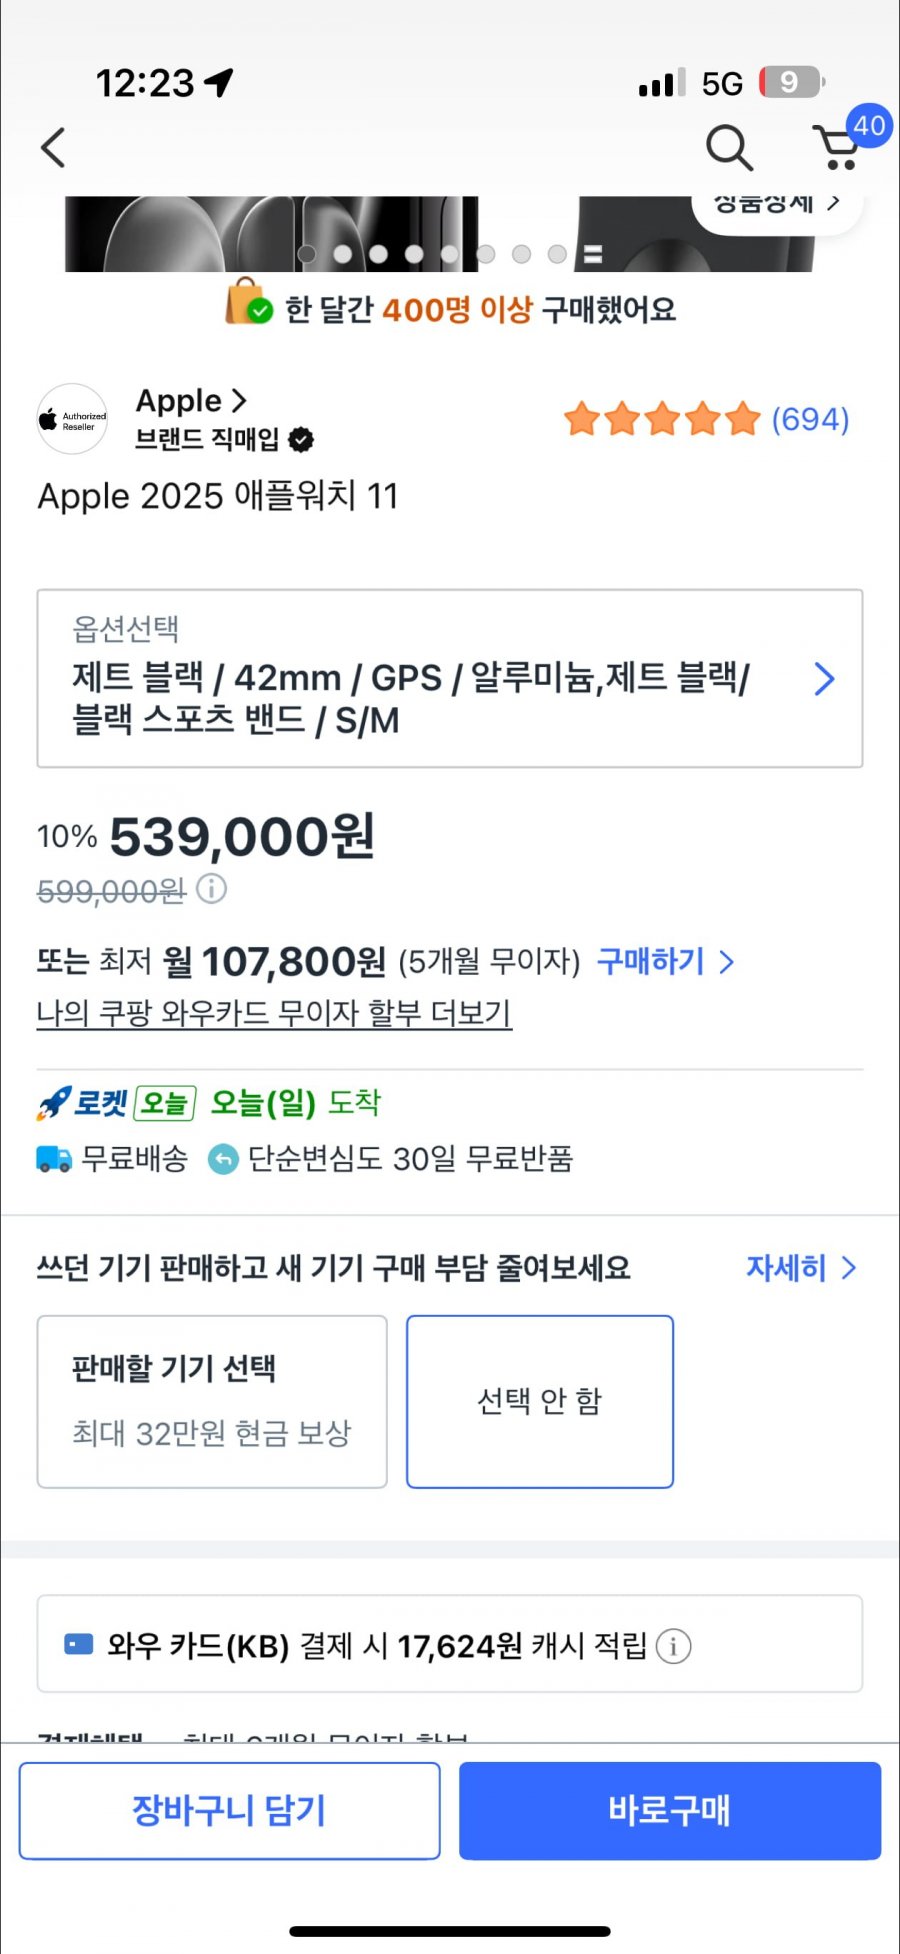Tap the star rating with 694 reviews

[x=700, y=419]
